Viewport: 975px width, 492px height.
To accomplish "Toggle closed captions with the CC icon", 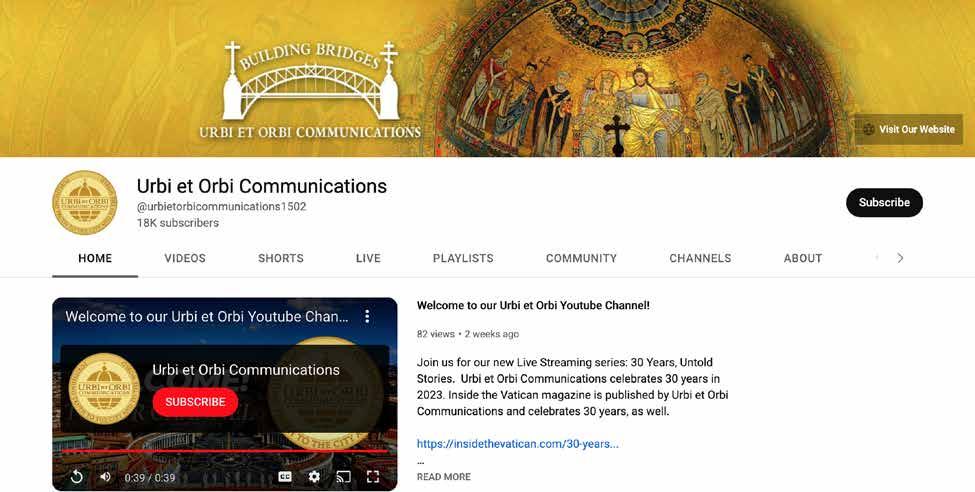I will click(285, 476).
